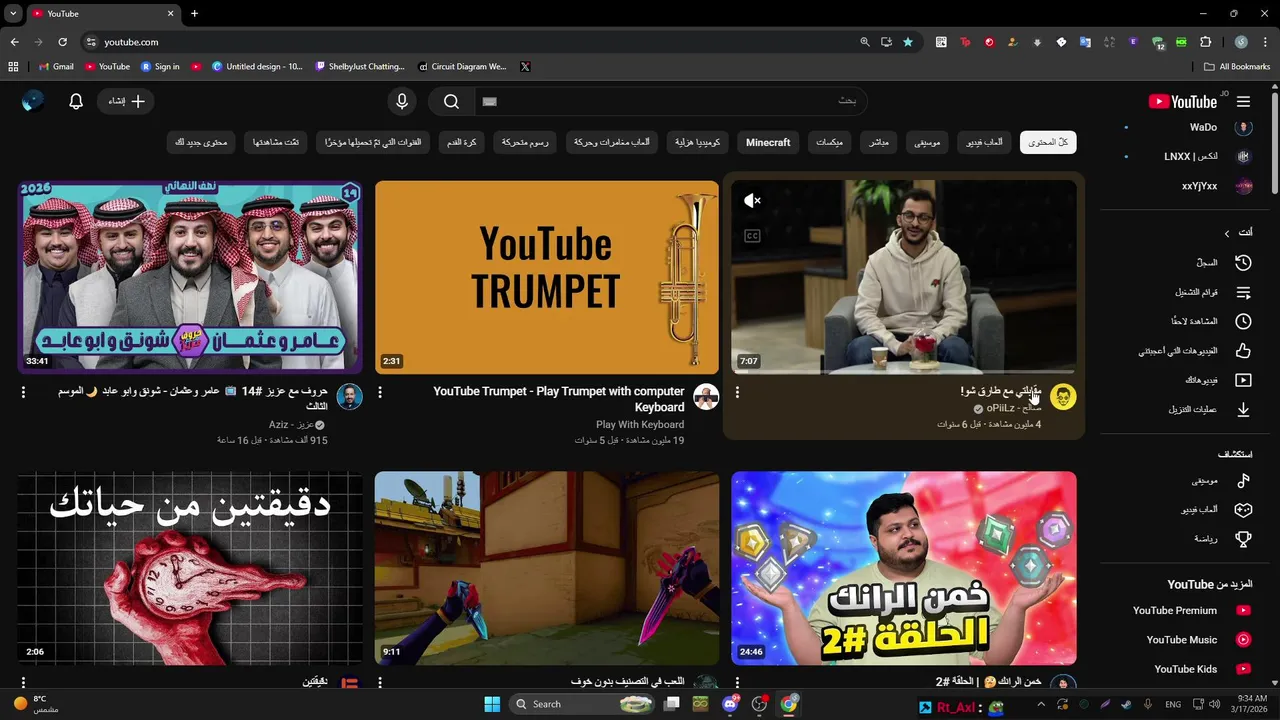Click the YouTube logo
The height and width of the screenshot is (720, 1280).
point(1183,101)
